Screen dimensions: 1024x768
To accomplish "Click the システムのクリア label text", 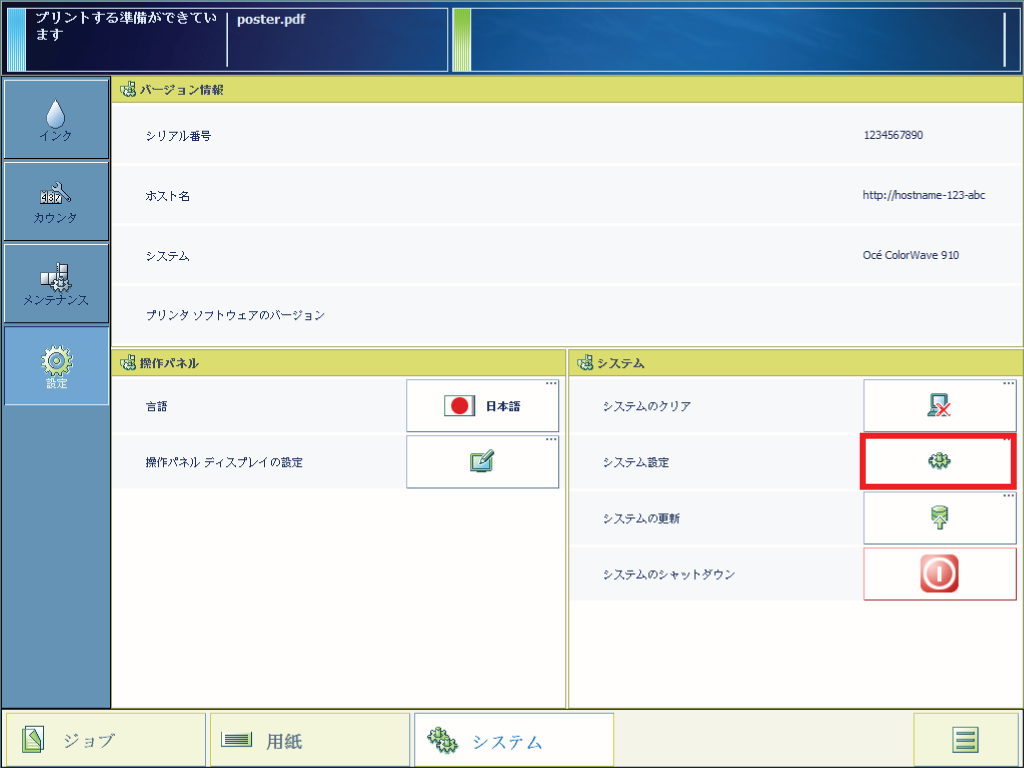I will point(647,406).
